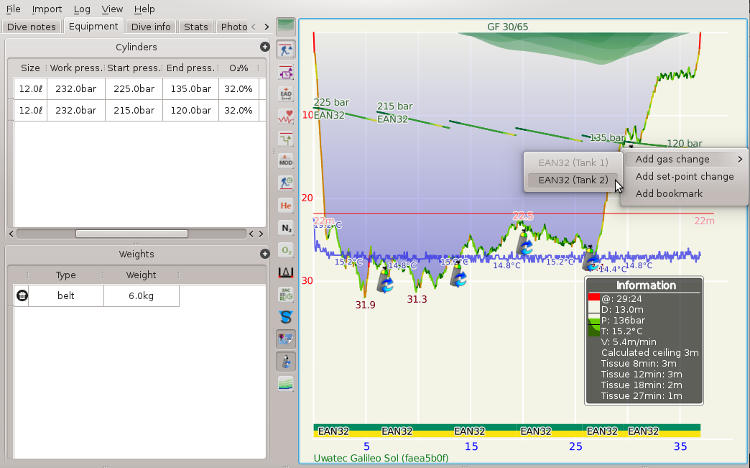
Task: Click the weight belt row delete icon
Action: (x=22, y=296)
